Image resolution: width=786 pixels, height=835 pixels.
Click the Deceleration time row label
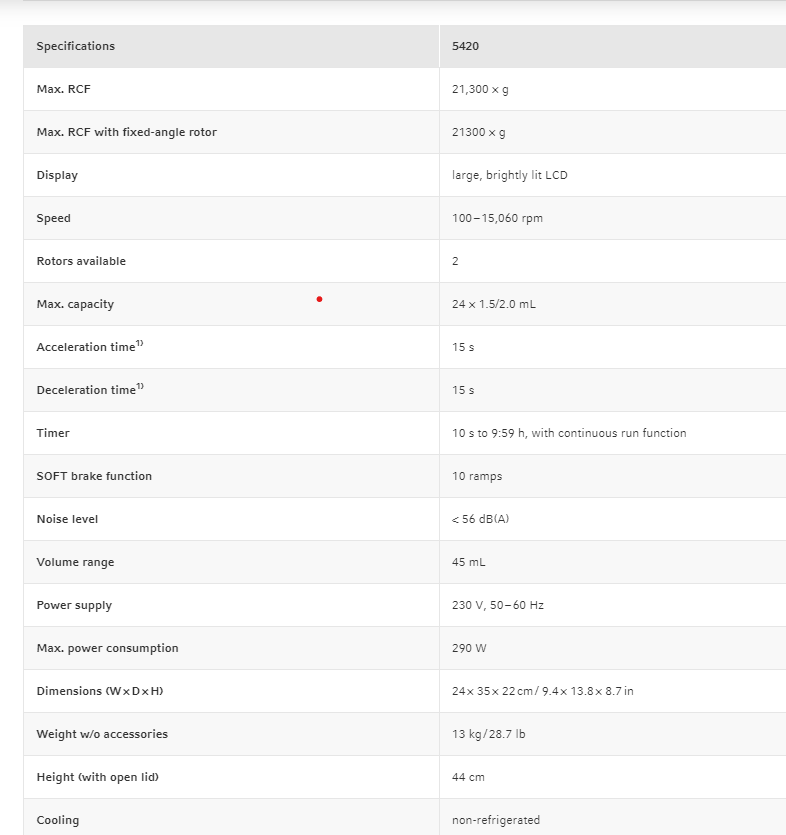90,390
